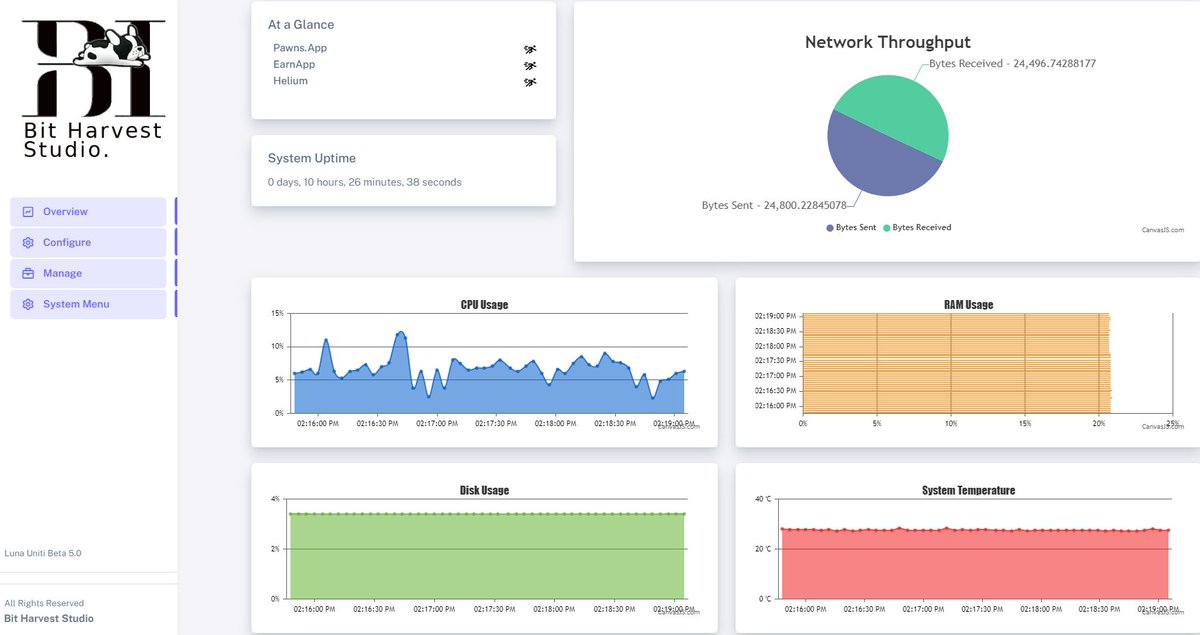This screenshot has height=635, width=1200.
Task: Click the EarnApp running status icon
Action: [x=530, y=66]
